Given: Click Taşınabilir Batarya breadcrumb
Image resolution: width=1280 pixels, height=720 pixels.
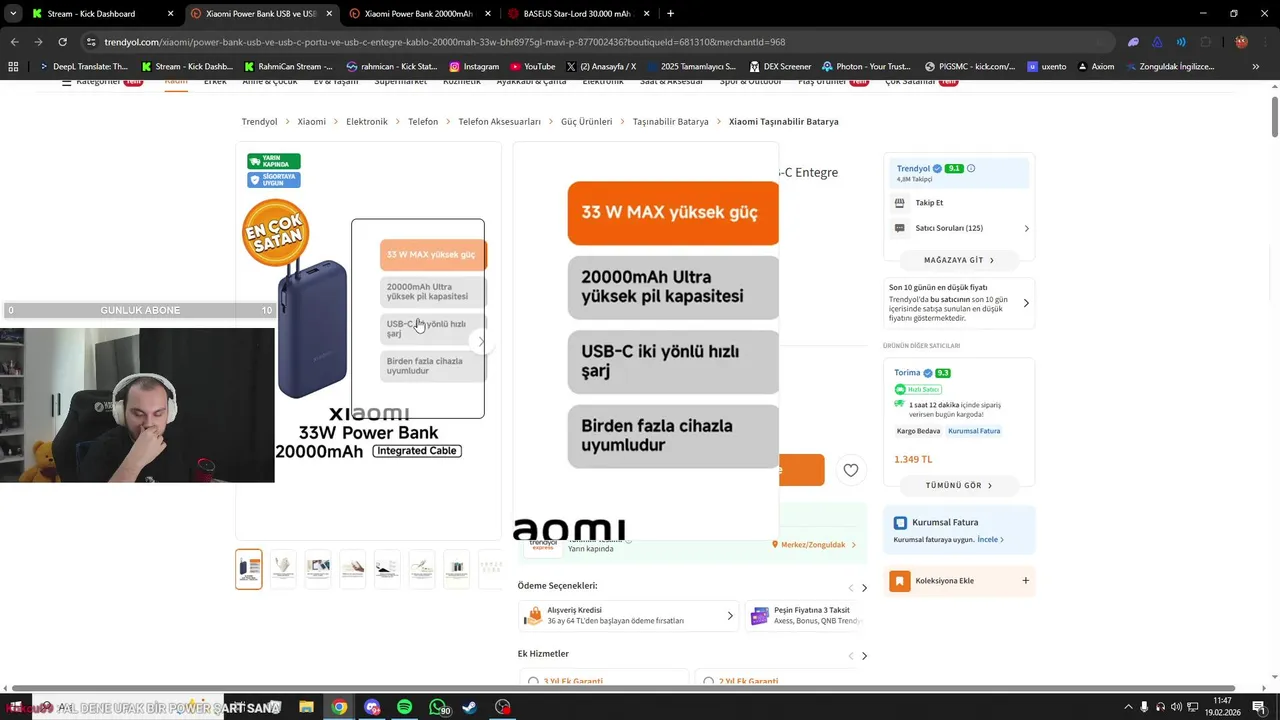Looking at the screenshot, I should [x=670, y=122].
